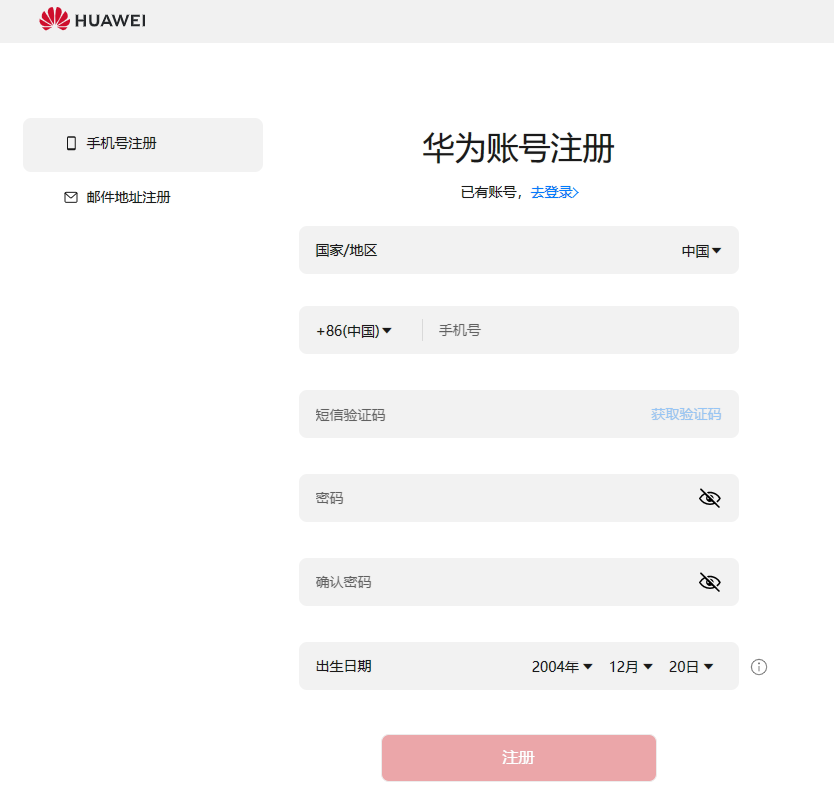
Task: Click the 已有账号 text
Action: coord(488,192)
